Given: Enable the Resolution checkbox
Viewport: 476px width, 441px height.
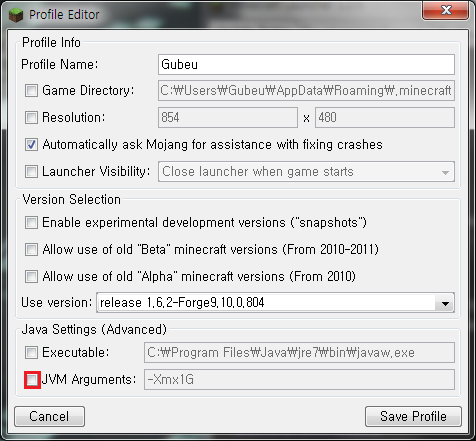Looking at the screenshot, I should [x=31, y=117].
